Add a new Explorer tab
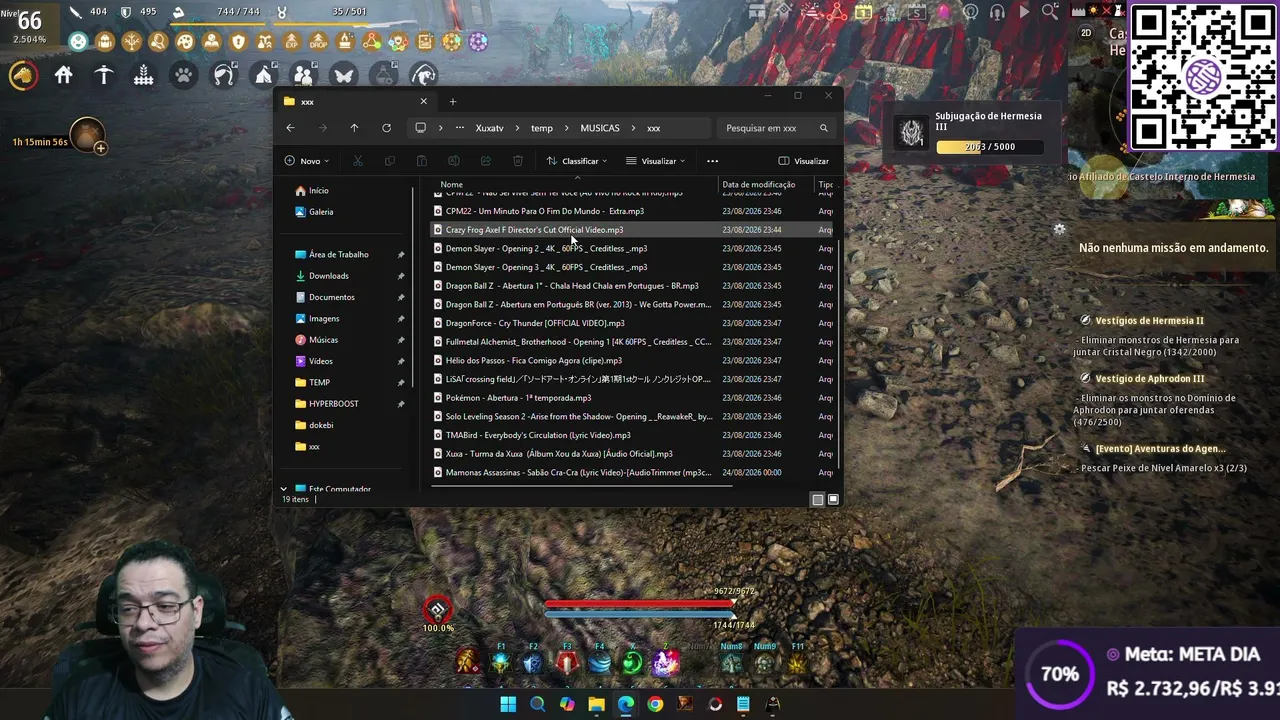The width and height of the screenshot is (1280, 720). 452,101
